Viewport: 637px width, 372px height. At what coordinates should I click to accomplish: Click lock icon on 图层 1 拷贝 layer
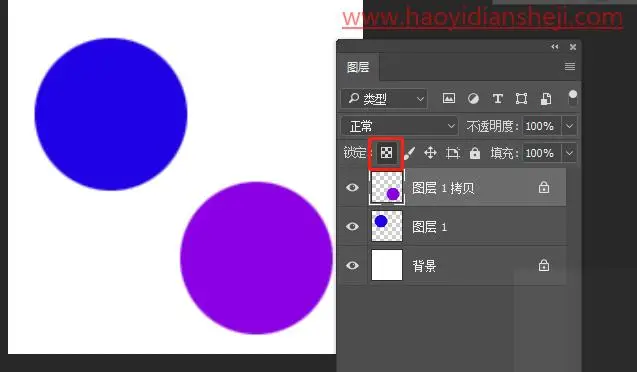(544, 187)
